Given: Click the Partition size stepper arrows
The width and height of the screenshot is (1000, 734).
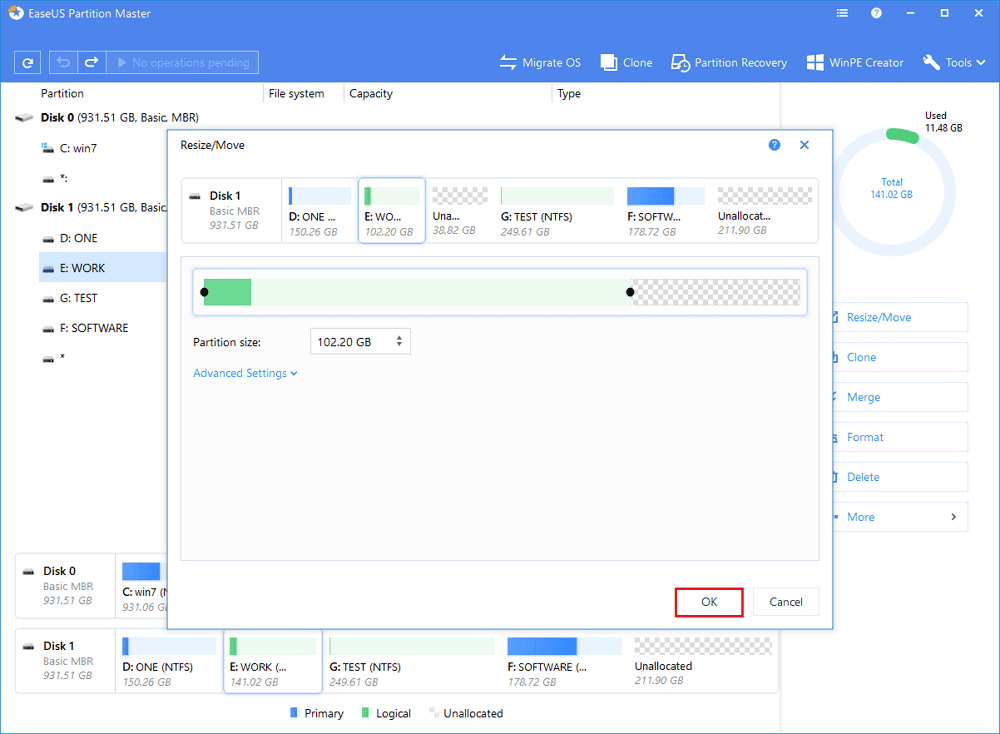Looking at the screenshot, I should point(399,342).
